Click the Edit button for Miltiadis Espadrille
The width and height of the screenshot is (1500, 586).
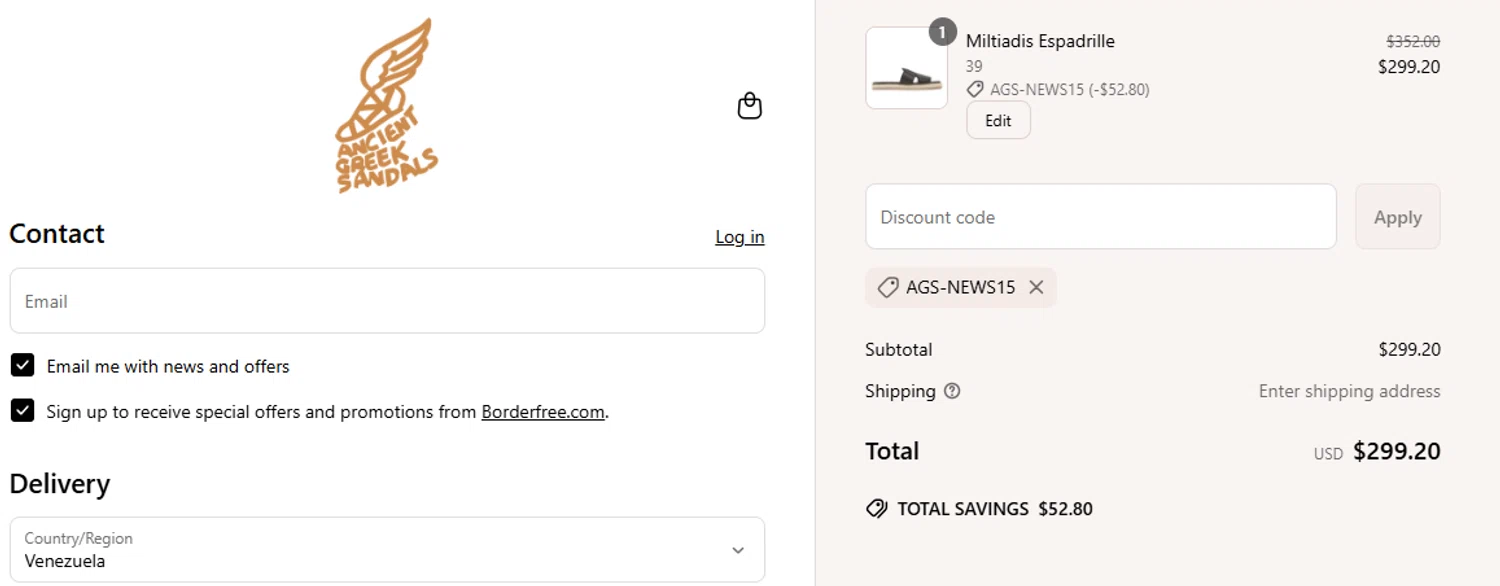[x=998, y=120]
